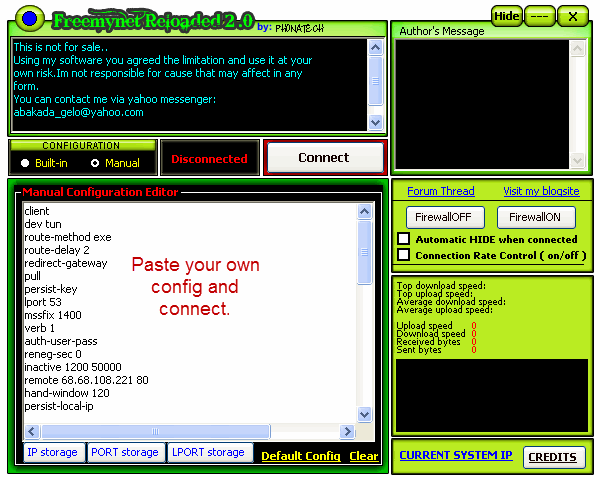Click the 'remote 68.68.108.221 80' config line
This screenshot has height=480, width=600.
pyautogui.click(x=86, y=380)
